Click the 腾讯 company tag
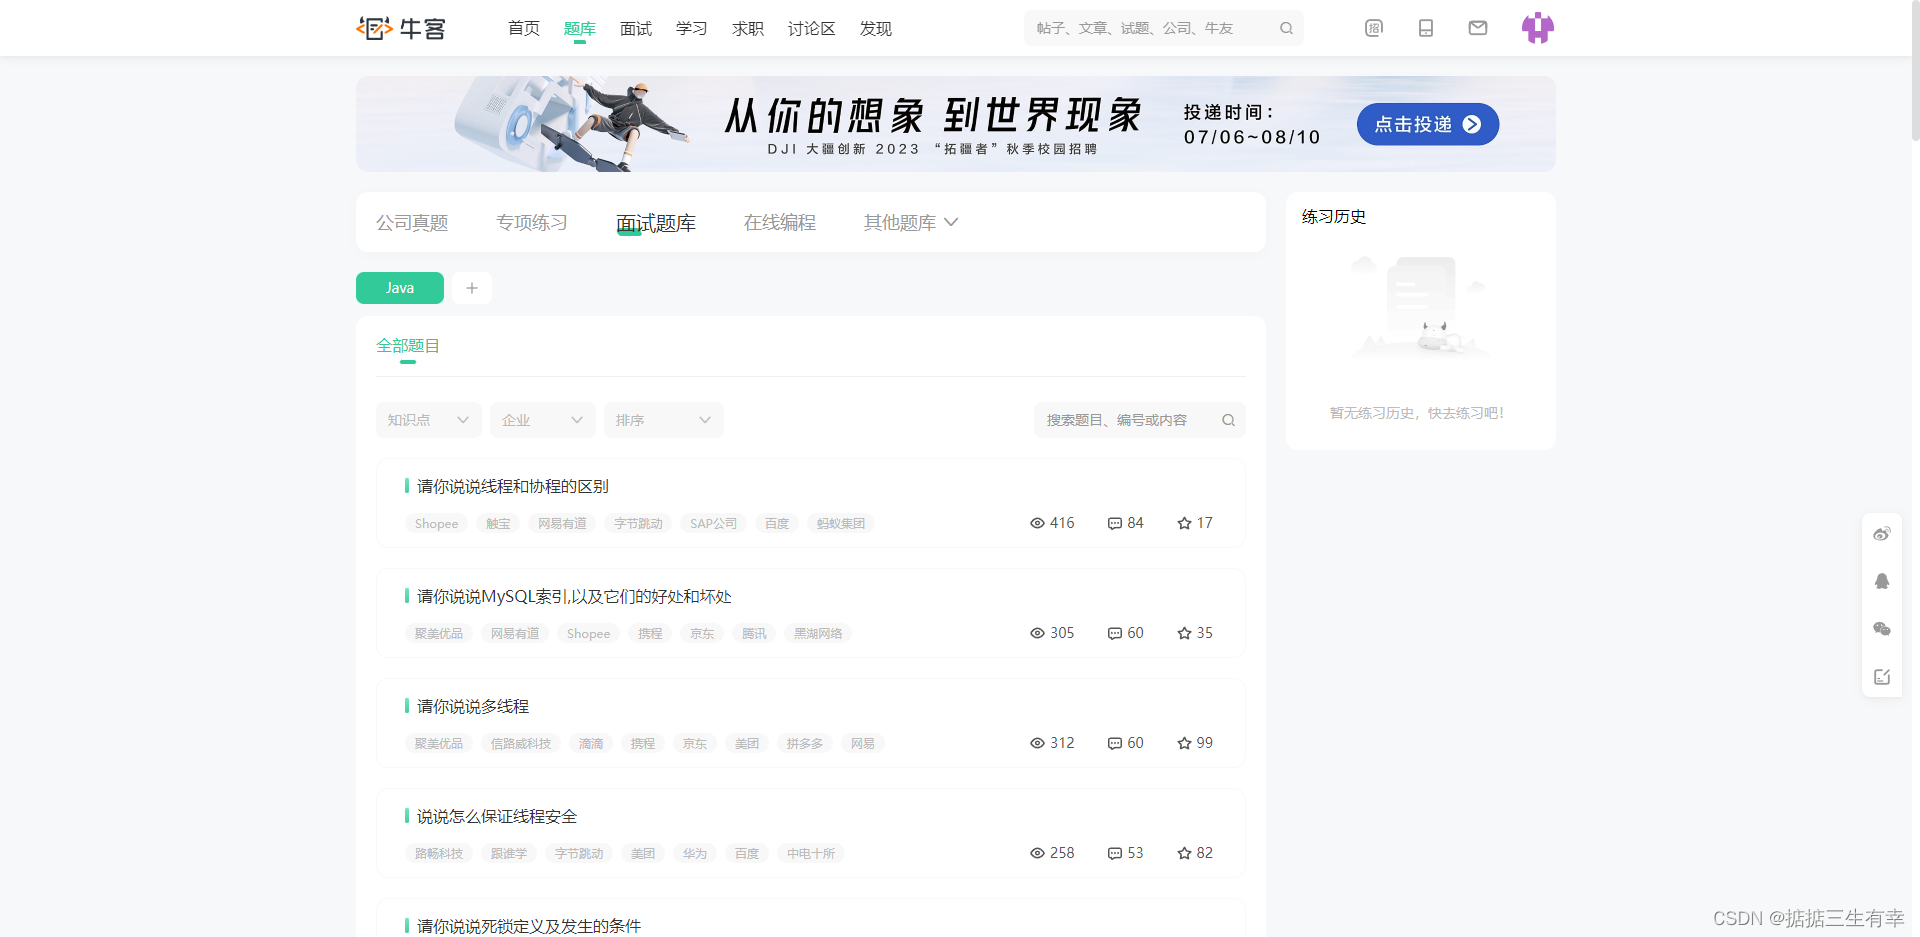The image size is (1920, 937). click(x=754, y=633)
